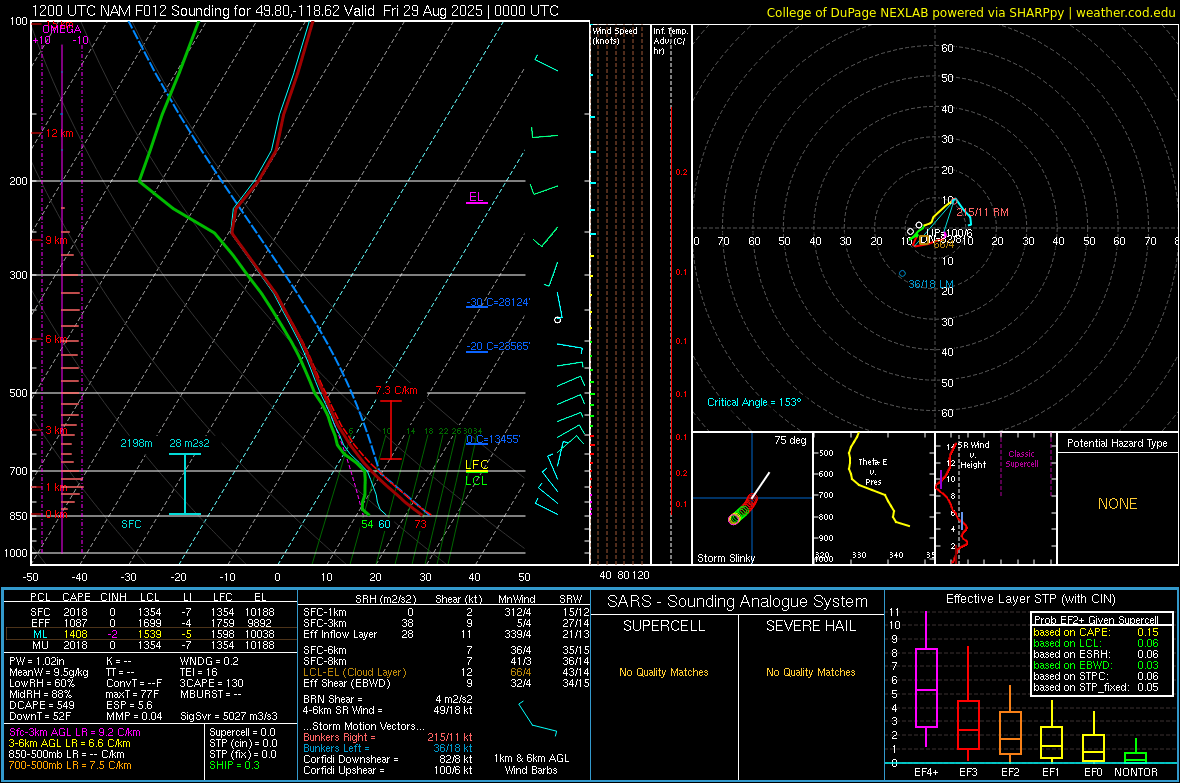
Task: Click the 36/18 LM storm motion label
Action: (931, 284)
